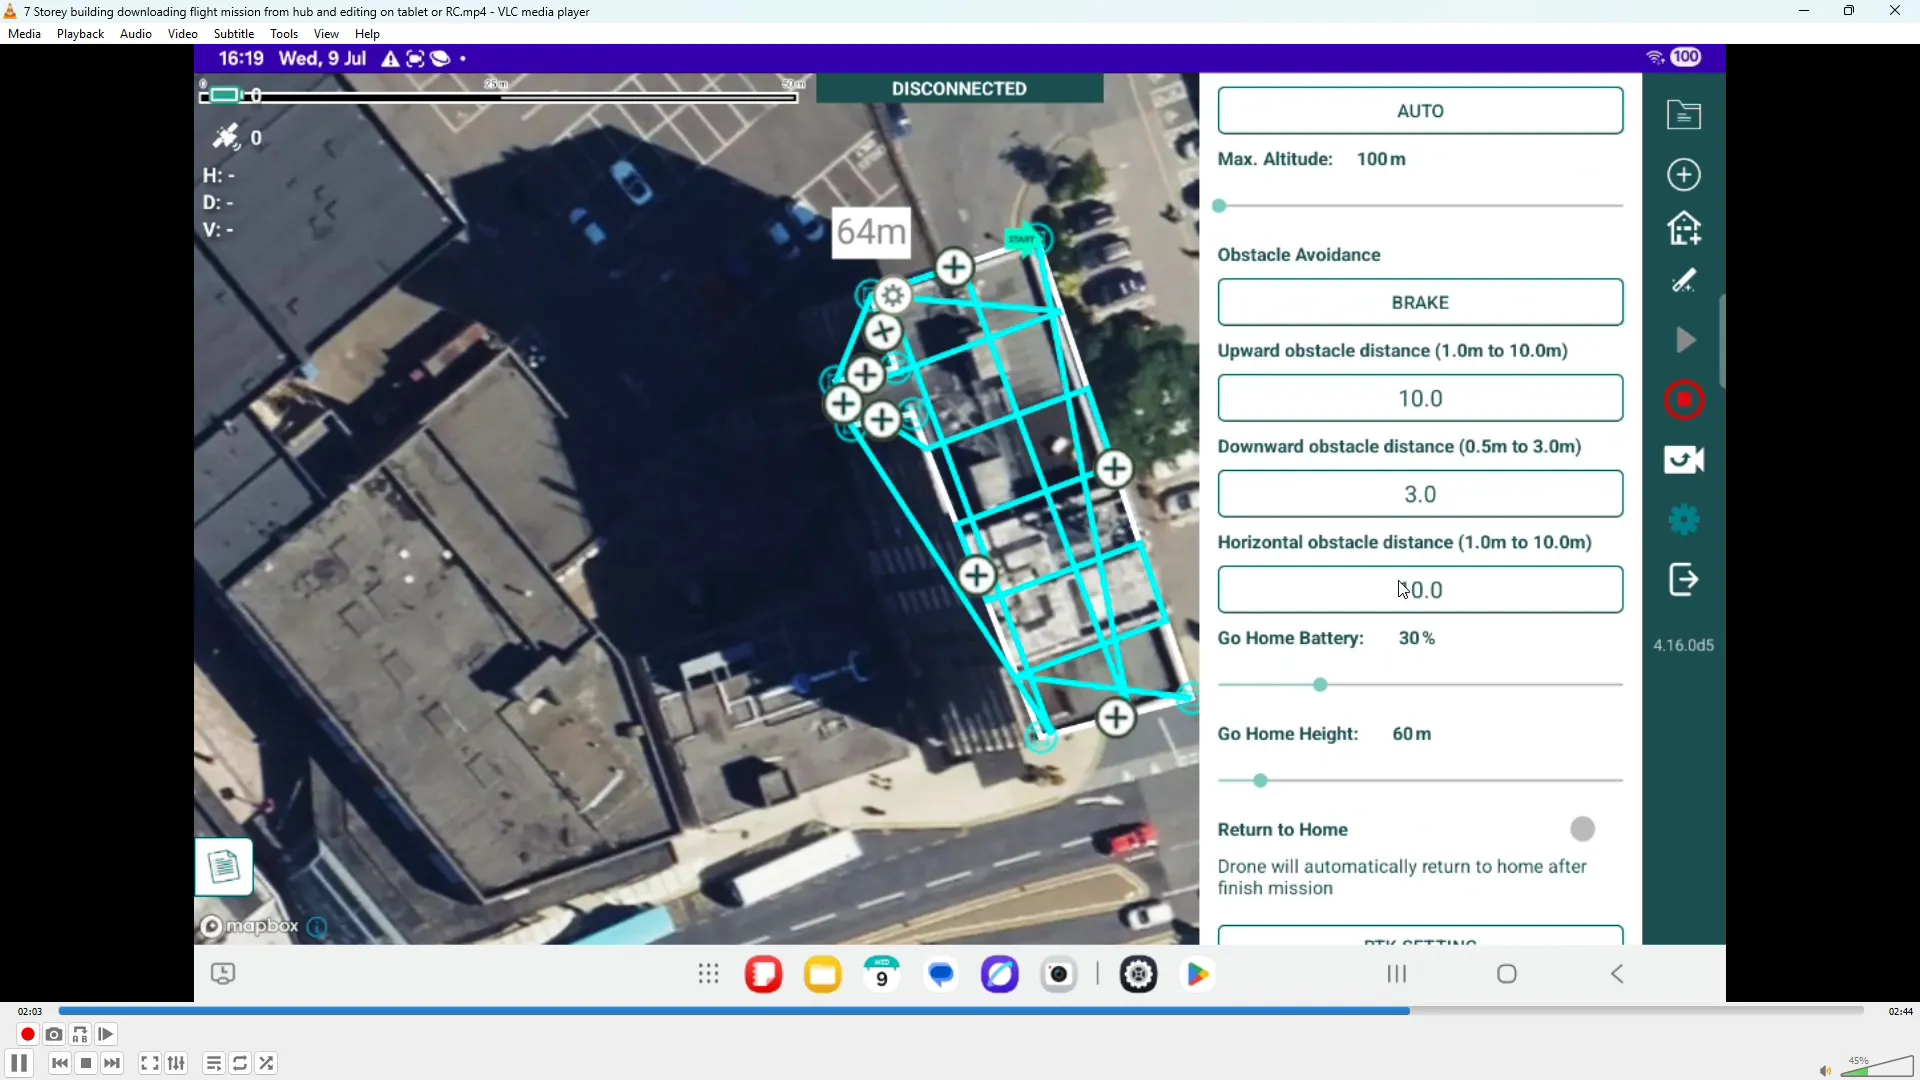Viewport: 1920px width, 1080px height.
Task: Open the waypoint notes thumbnail
Action: 225,867
